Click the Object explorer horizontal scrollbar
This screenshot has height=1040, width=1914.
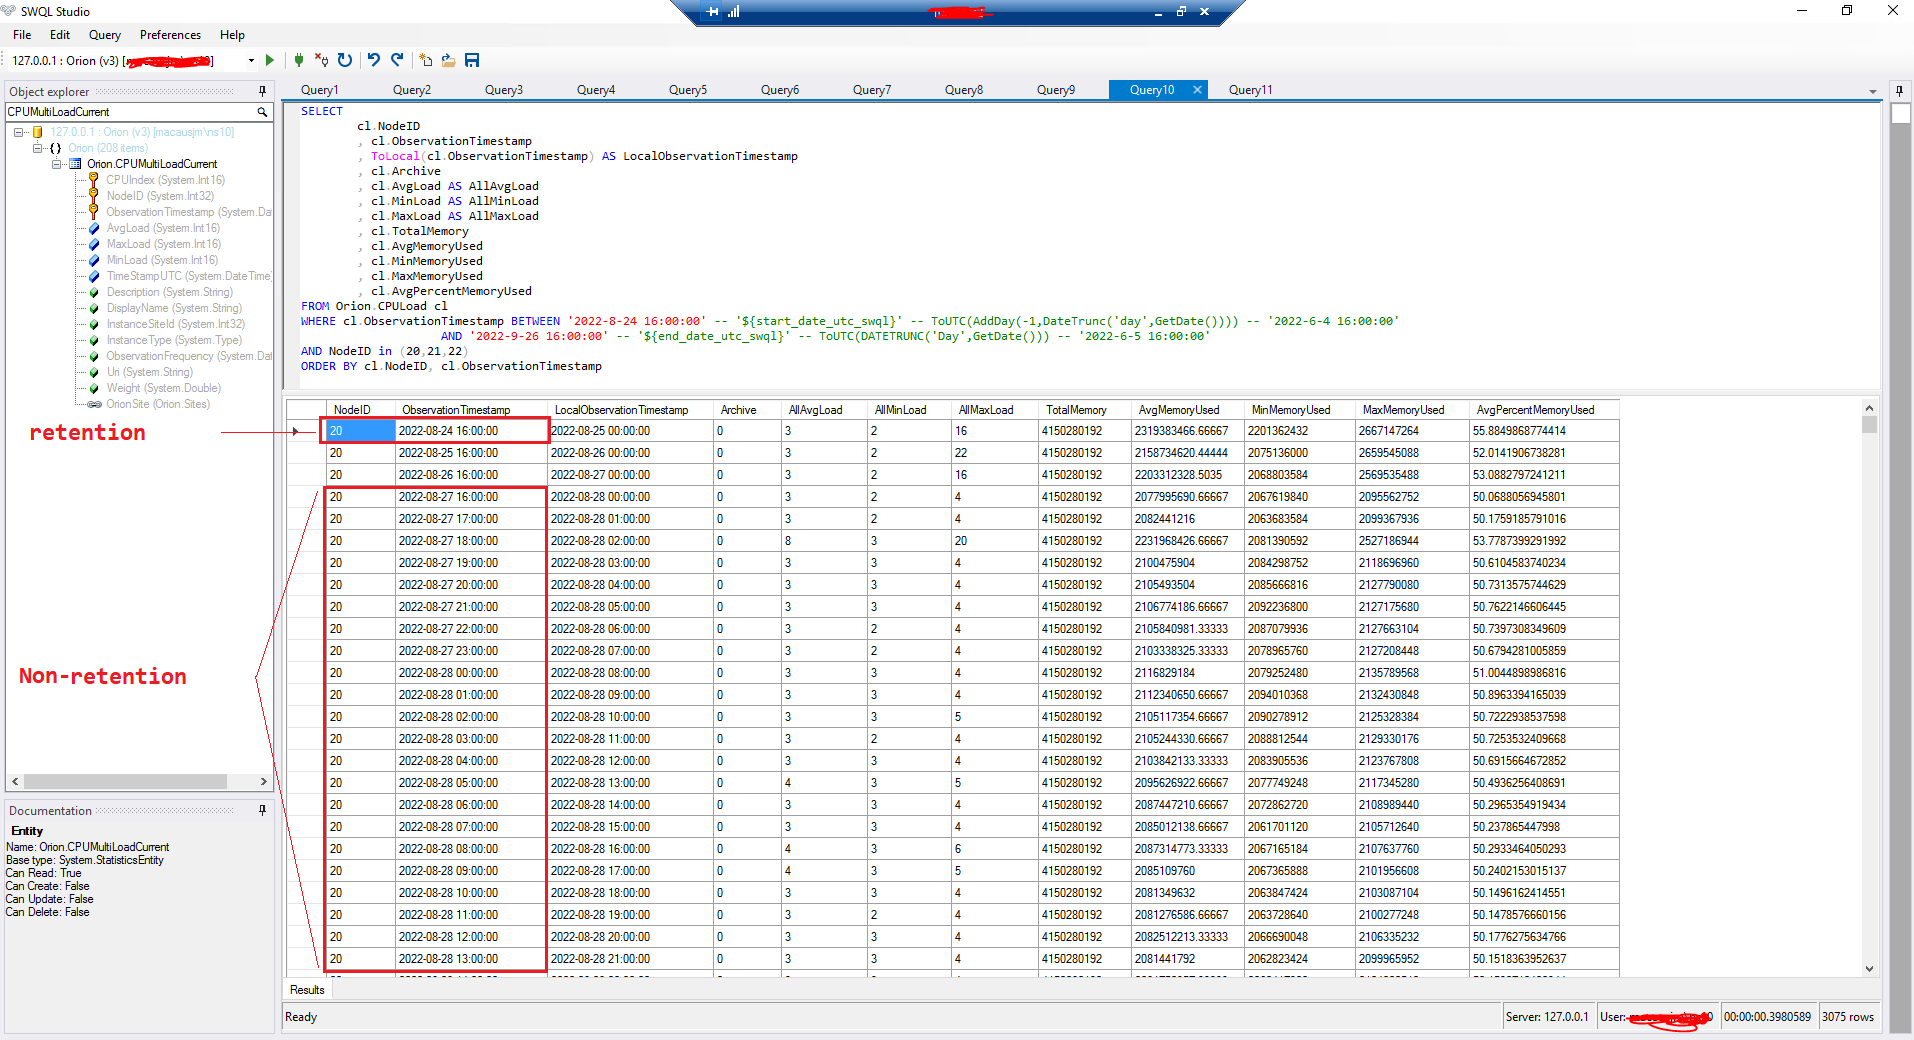pyautogui.click(x=125, y=781)
